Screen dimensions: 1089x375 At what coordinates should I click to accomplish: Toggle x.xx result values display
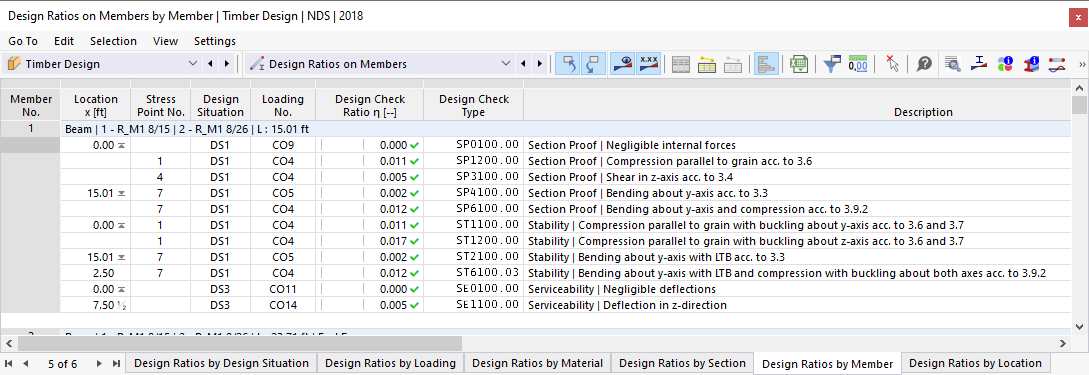coord(649,64)
